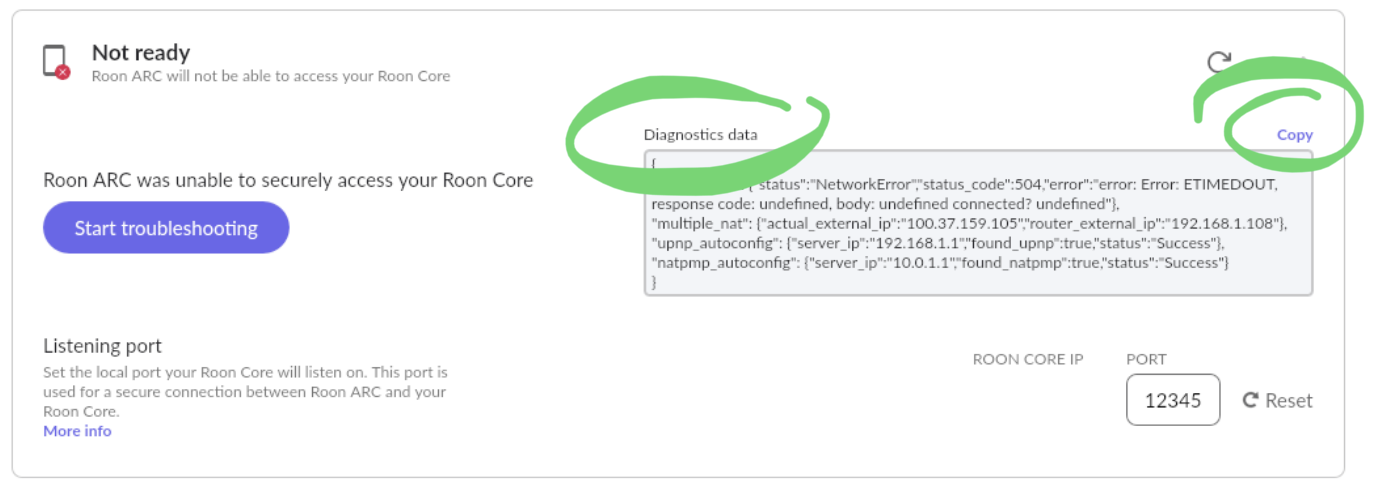The height and width of the screenshot is (498, 1382).
Task: Focus the port field showing 12345
Action: pos(1173,400)
